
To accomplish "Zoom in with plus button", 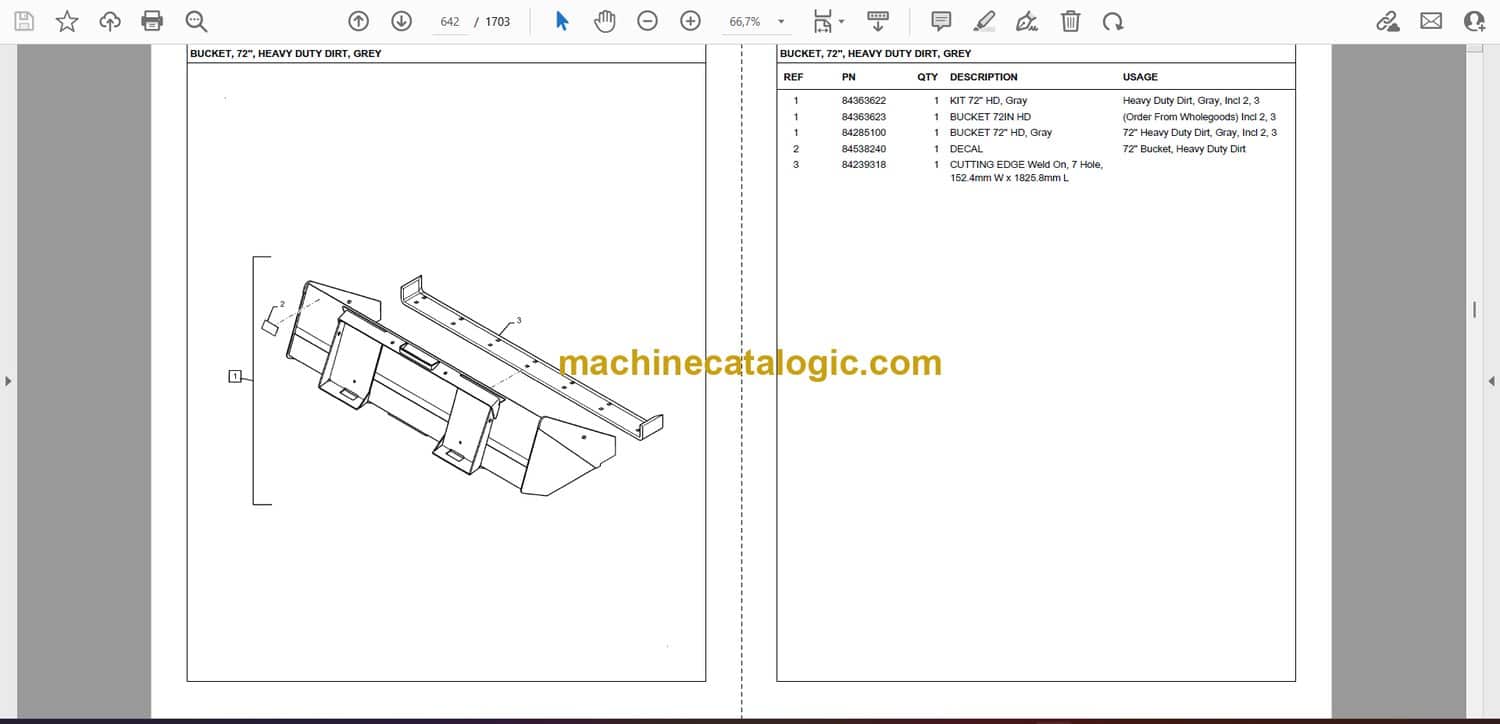I will point(690,21).
